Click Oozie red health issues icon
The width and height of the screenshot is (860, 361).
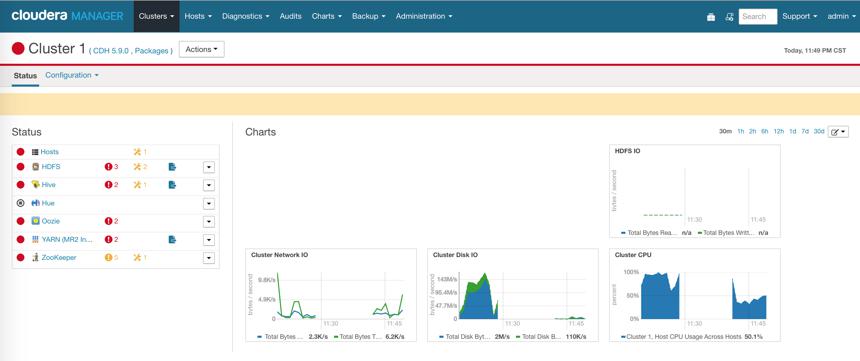[x=111, y=221]
